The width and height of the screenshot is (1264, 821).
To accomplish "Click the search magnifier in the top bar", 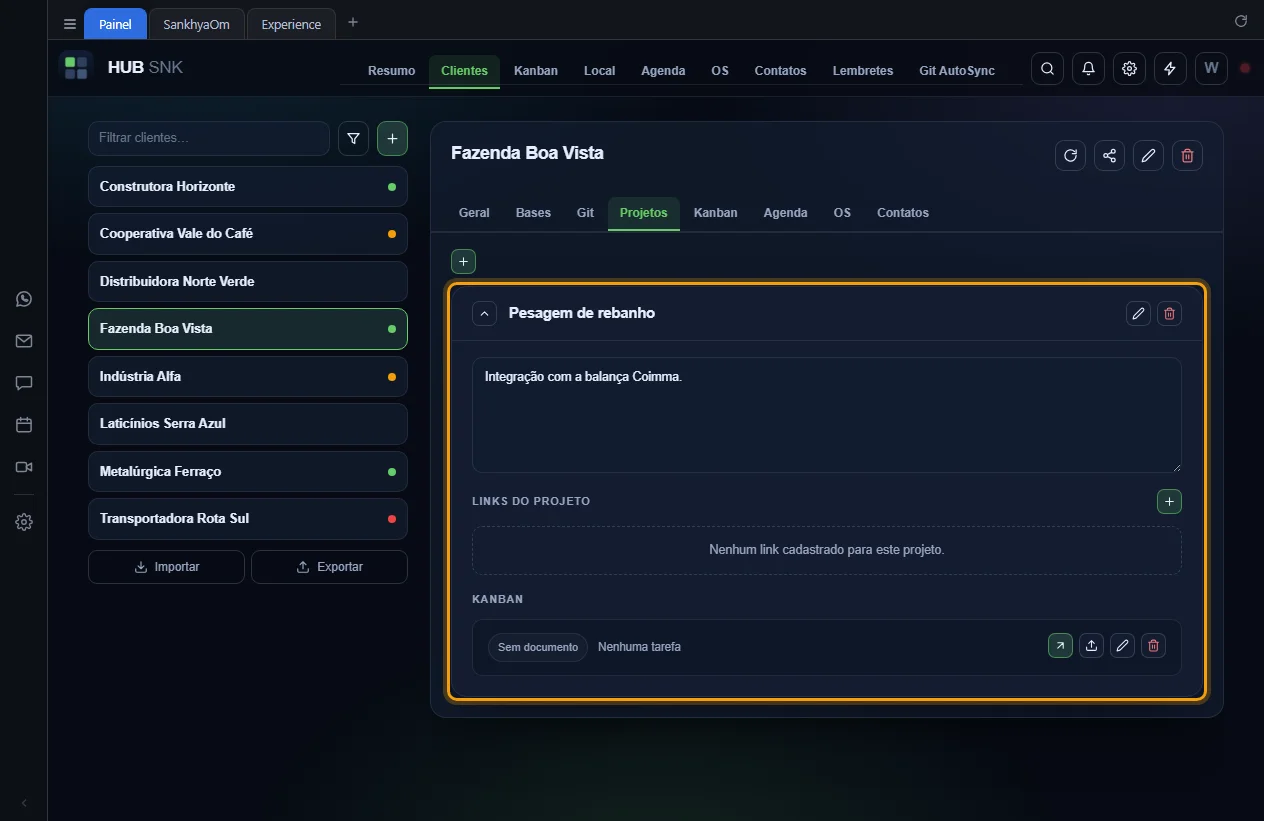I will pyautogui.click(x=1047, y=69).
